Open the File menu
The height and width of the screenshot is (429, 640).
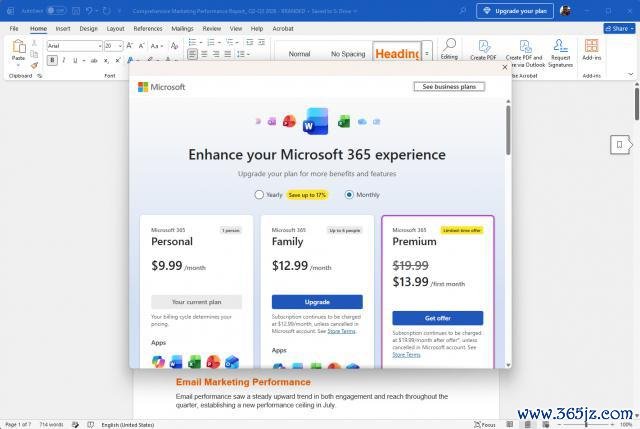click(x=14, y=29)
